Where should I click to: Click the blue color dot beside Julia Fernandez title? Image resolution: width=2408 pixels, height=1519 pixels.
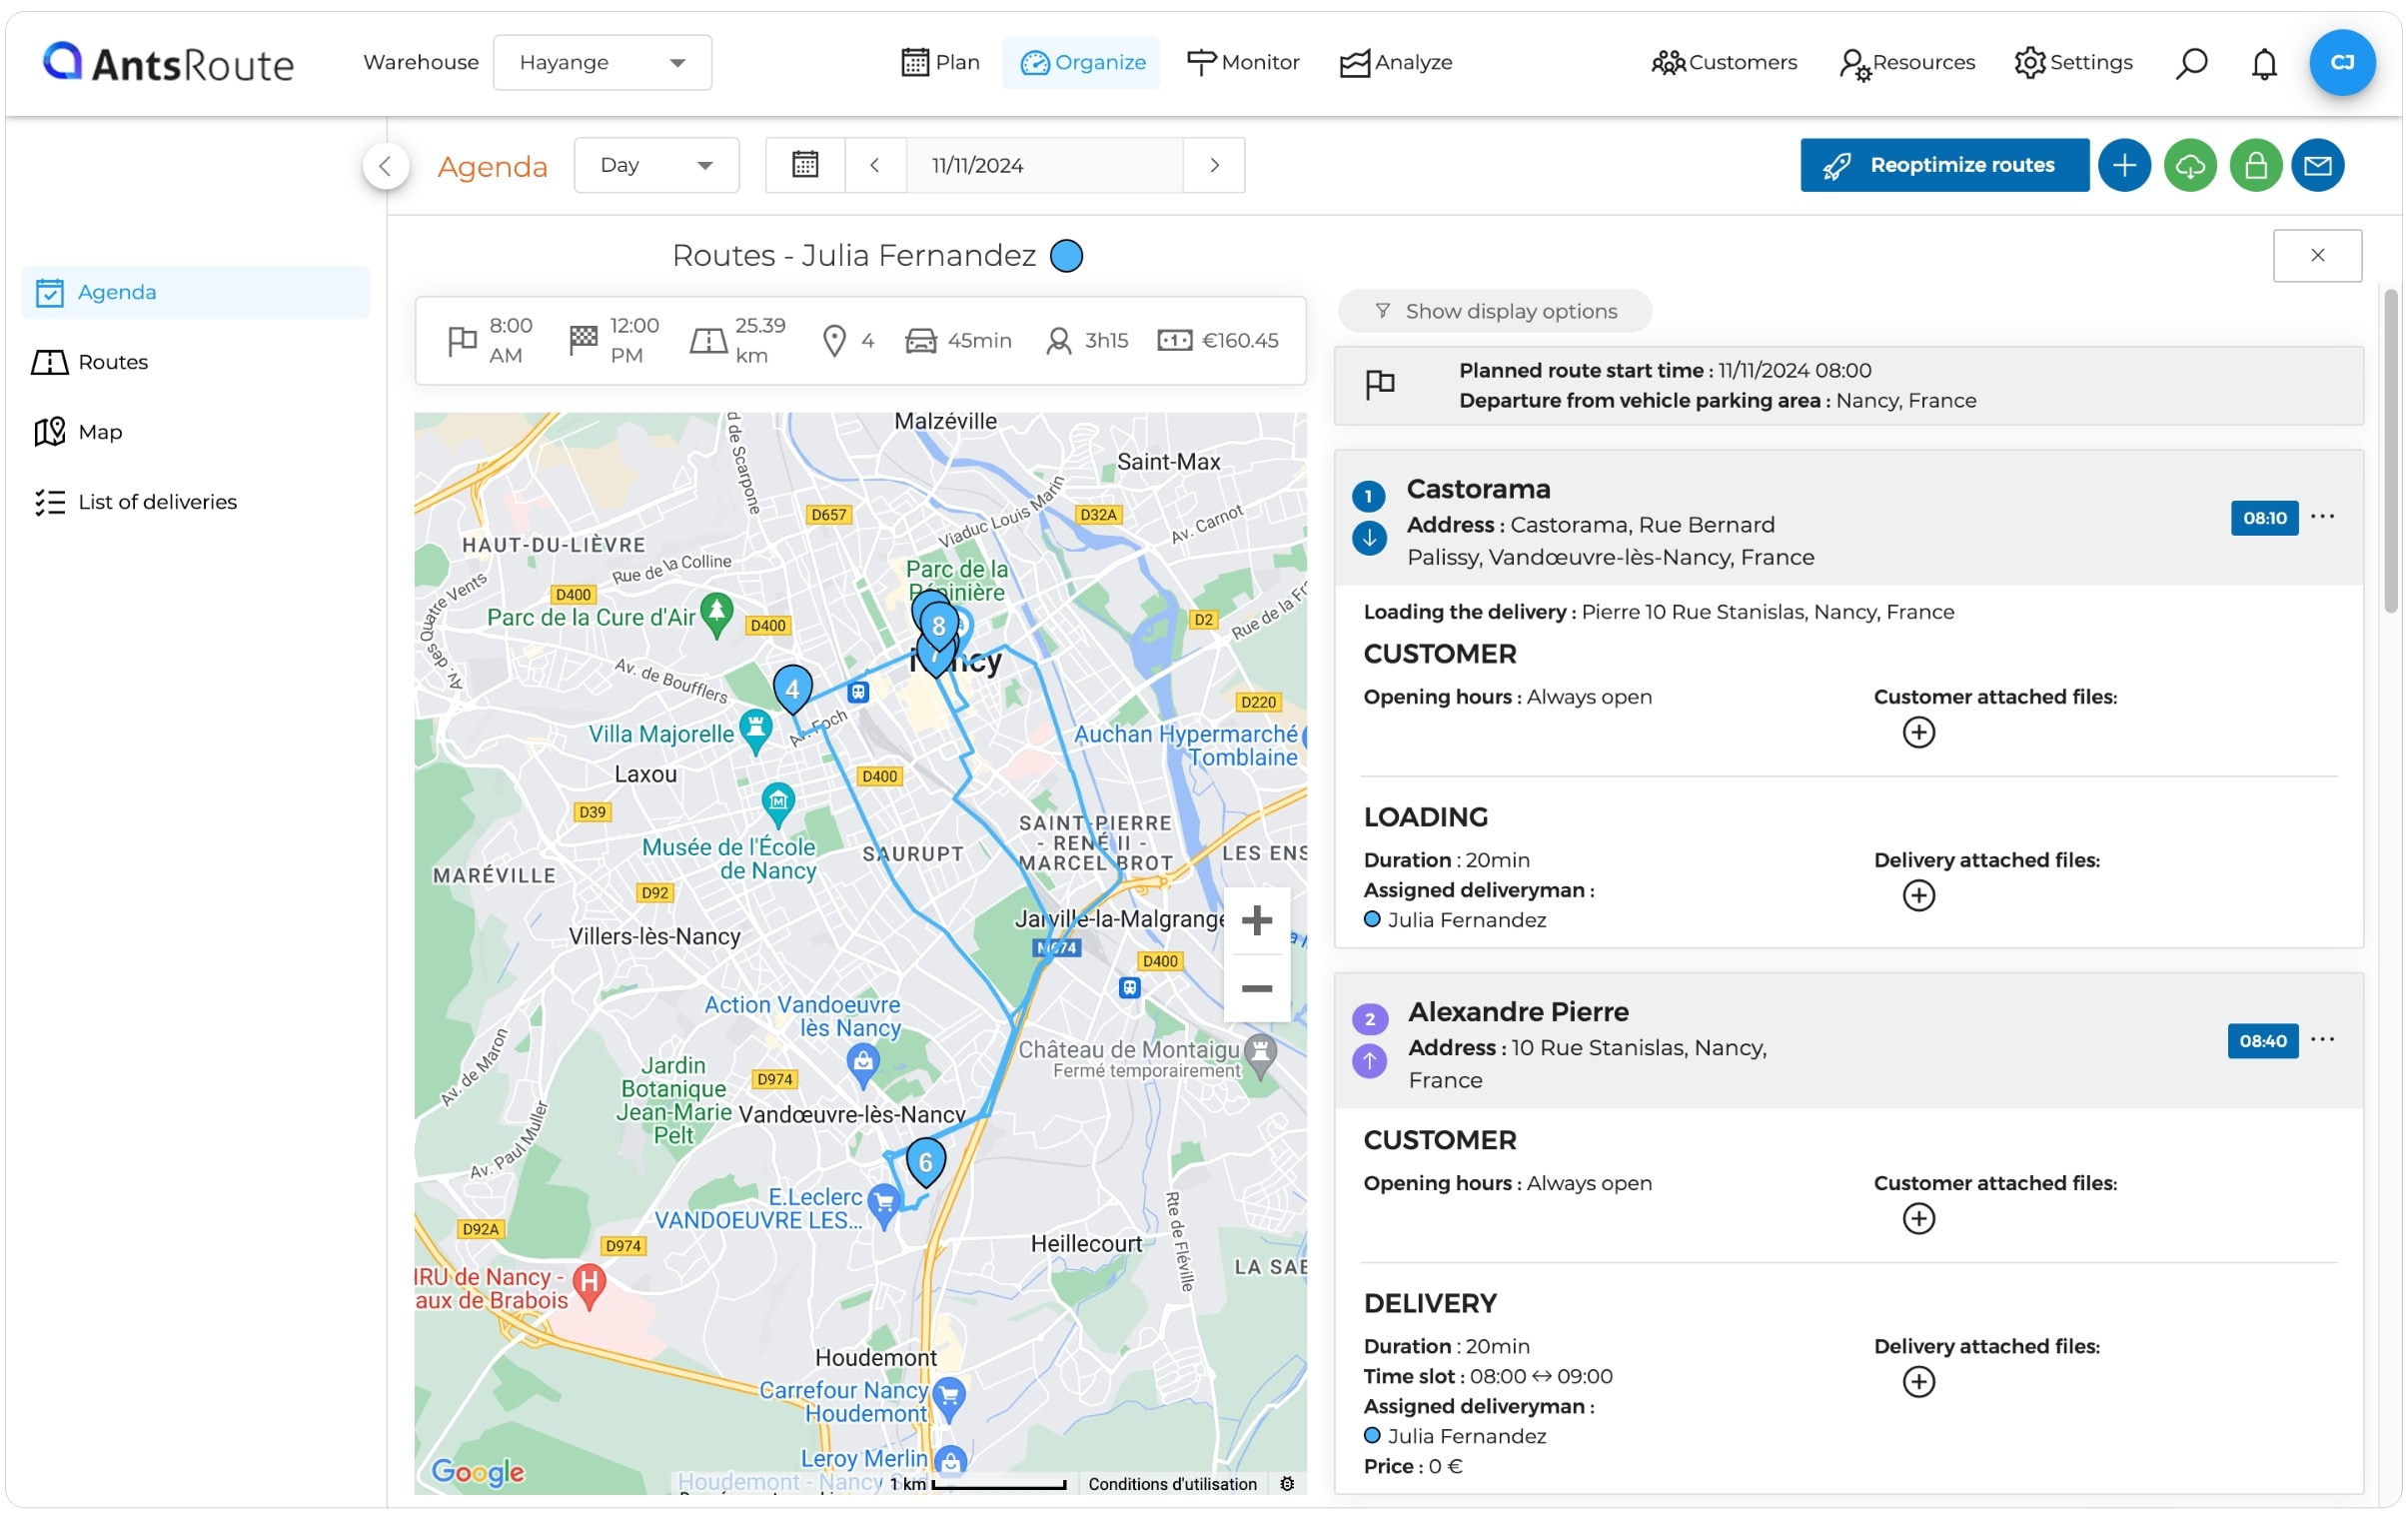(1066, 256)
